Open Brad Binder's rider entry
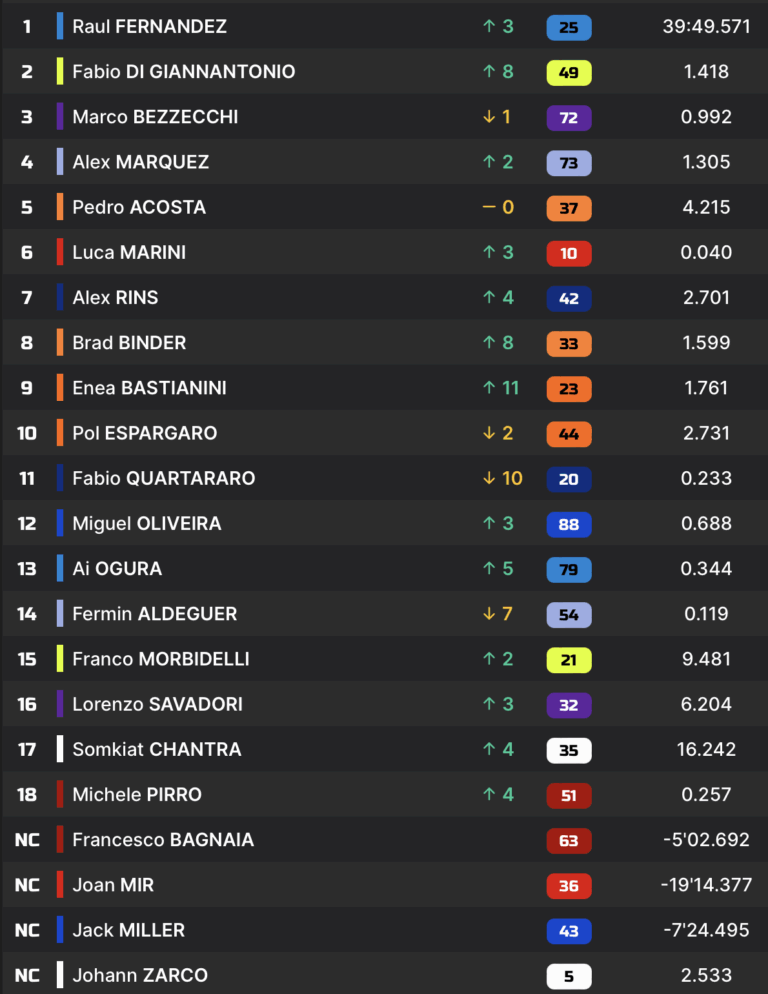768x994 pixels. tap(129, 343)
